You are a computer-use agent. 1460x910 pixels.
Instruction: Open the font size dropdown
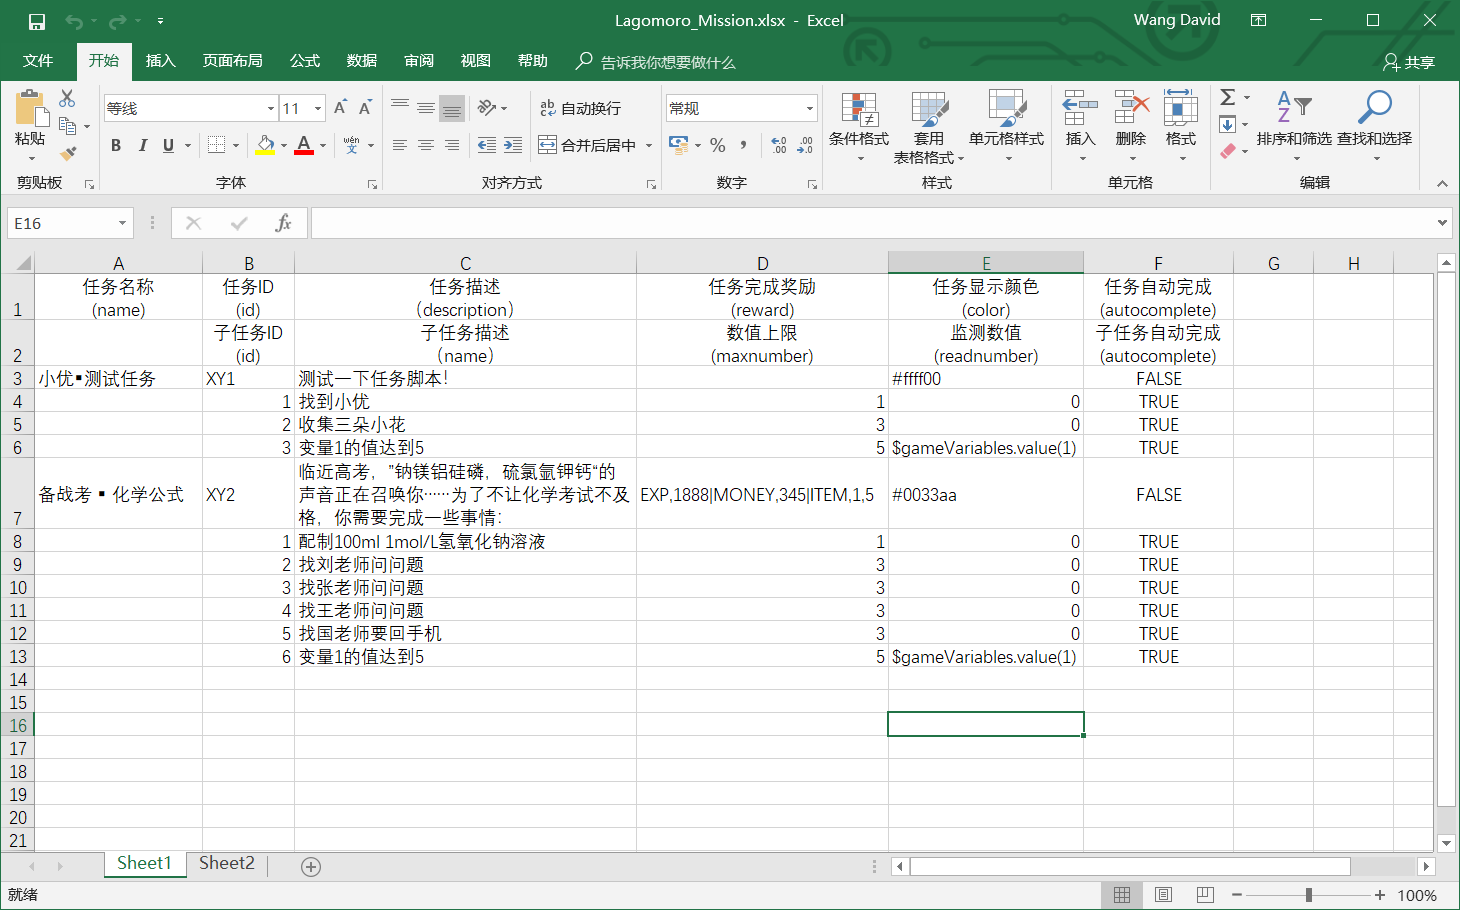pos(318,108)
